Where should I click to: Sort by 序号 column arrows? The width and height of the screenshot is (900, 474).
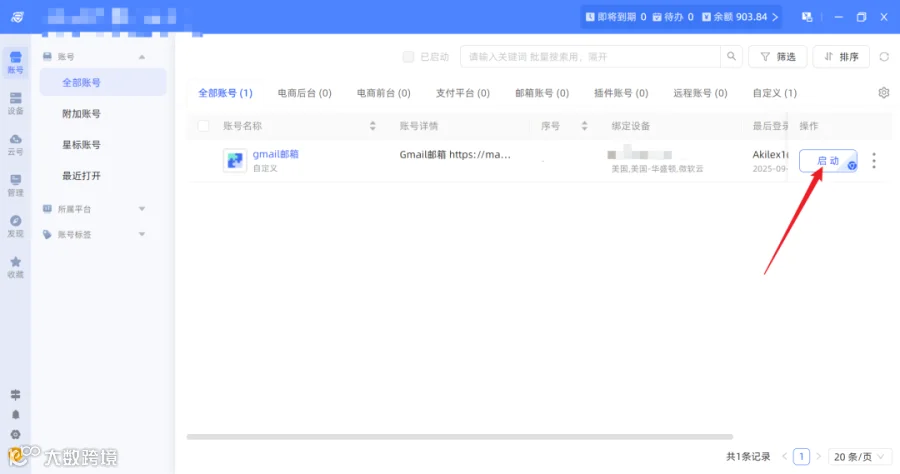click(x=584, y=126)
